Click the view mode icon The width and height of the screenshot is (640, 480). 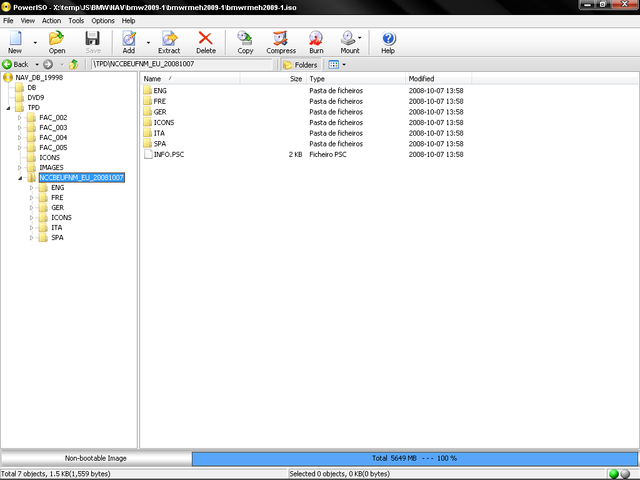(333, 64)
